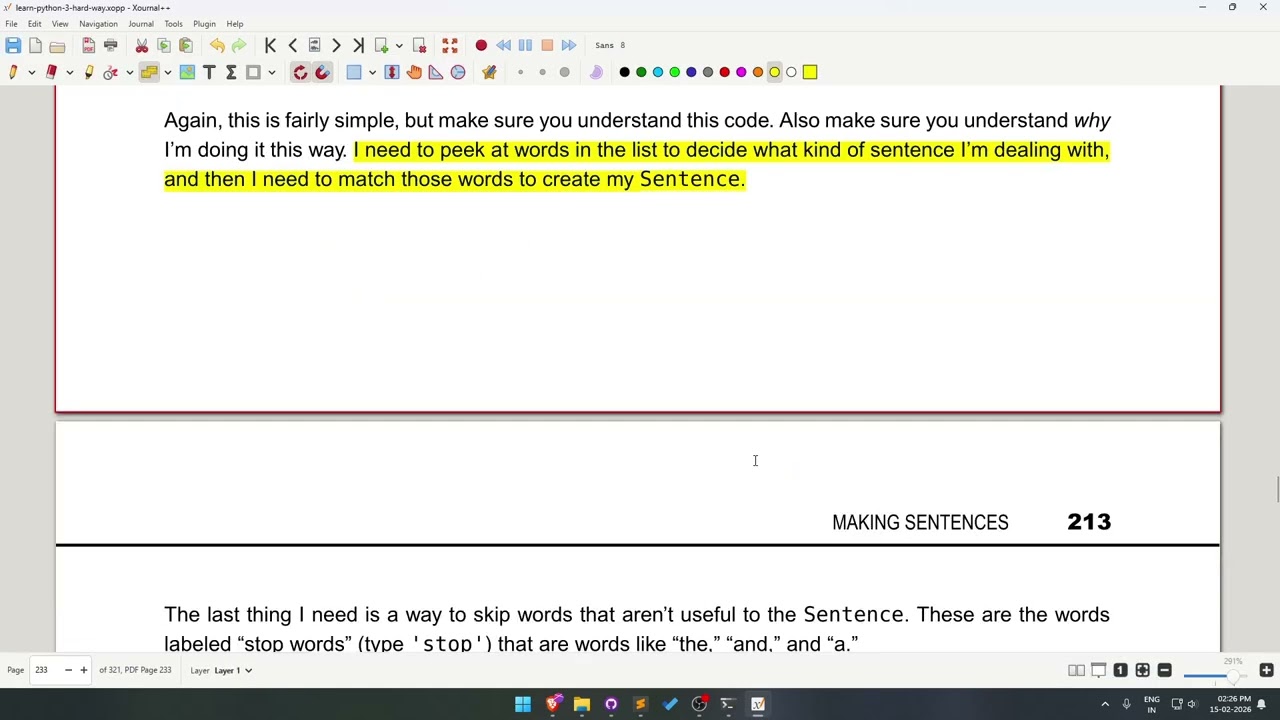Redo the last undone action

(x=239, y=45)
